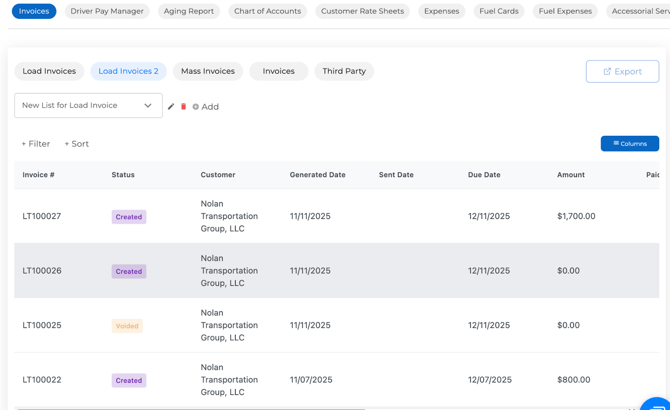The image size is (670, 410).
Task: Select the Mass Invoices tab
Action: tap(207, 71)
